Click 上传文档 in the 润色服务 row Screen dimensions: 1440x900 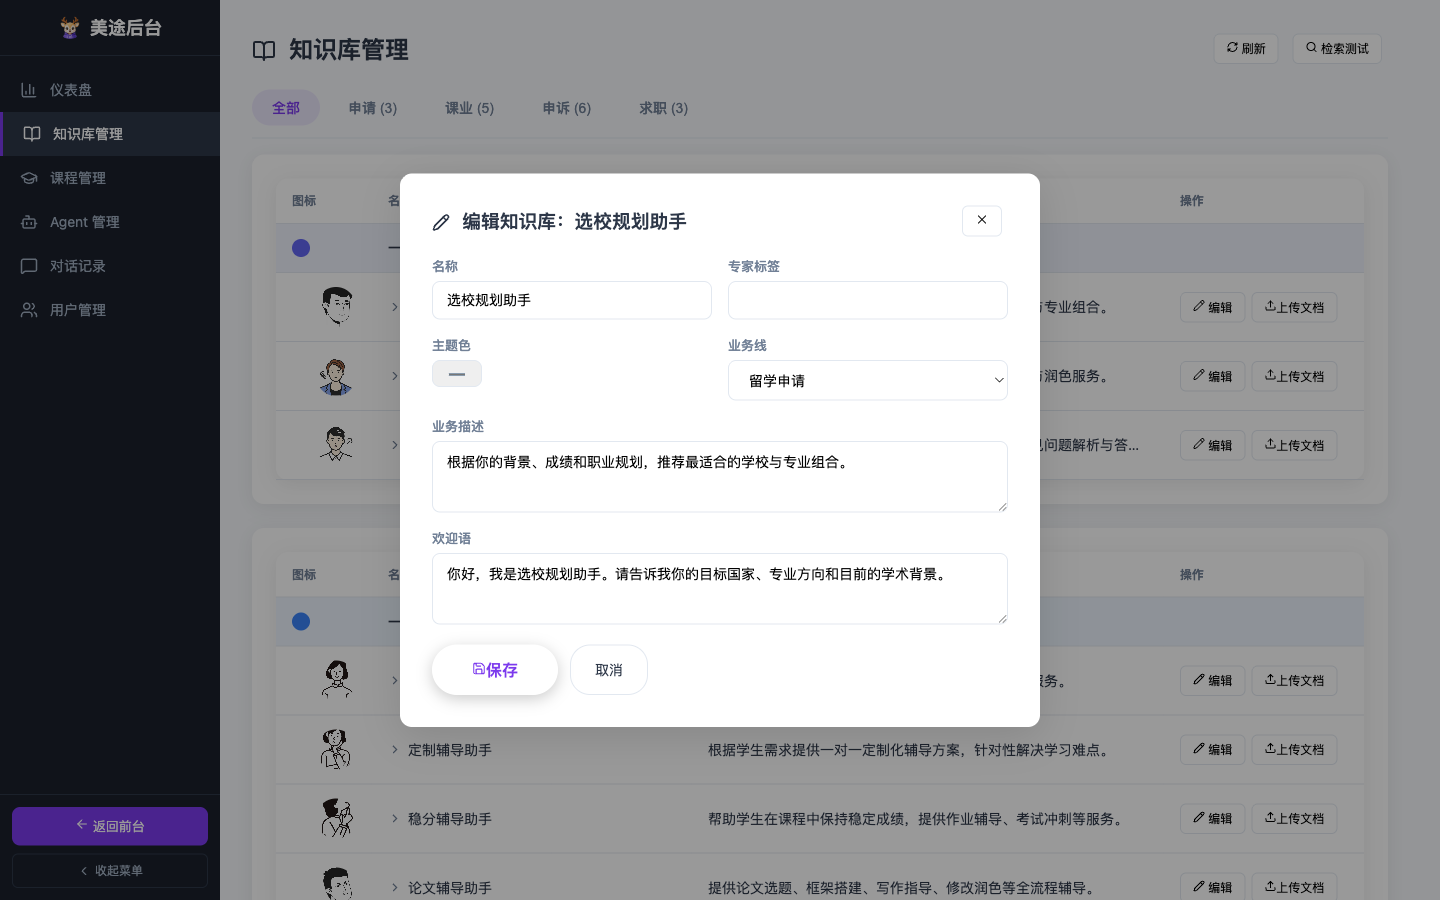[x=1294, y=376]
